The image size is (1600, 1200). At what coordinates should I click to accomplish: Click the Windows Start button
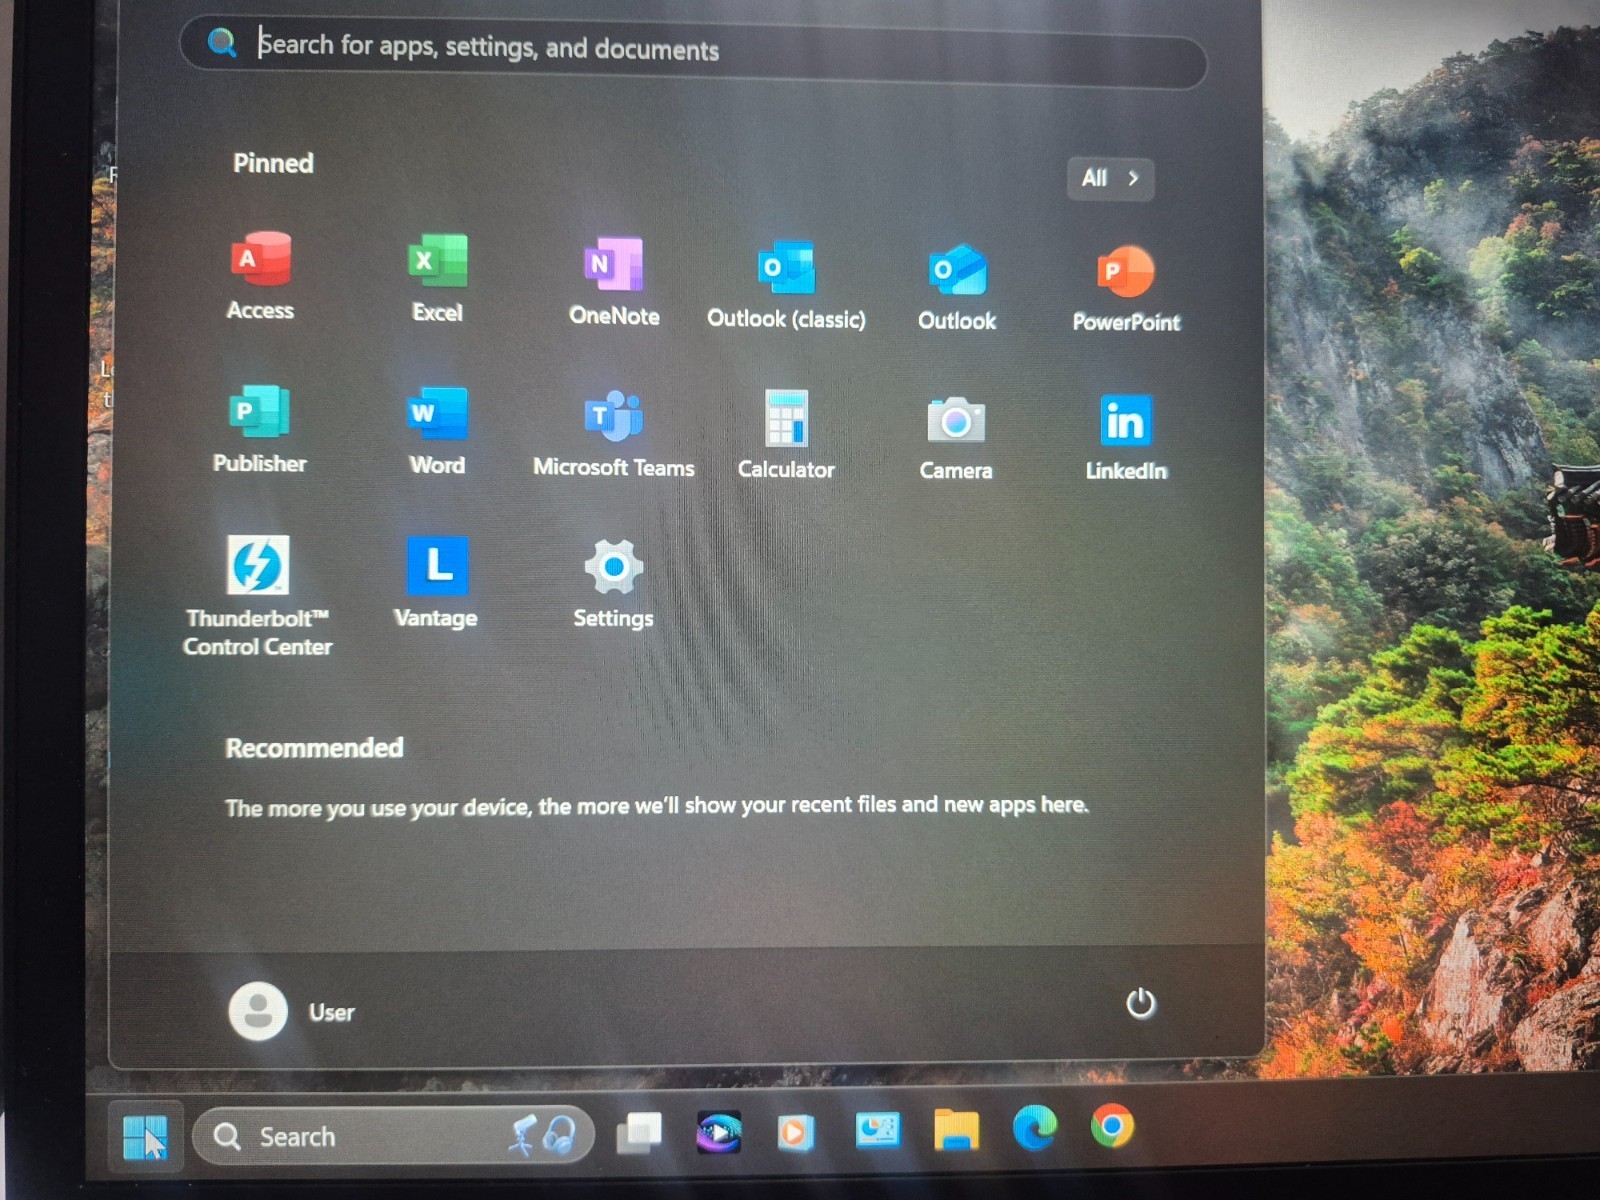tap(145, 1136)
